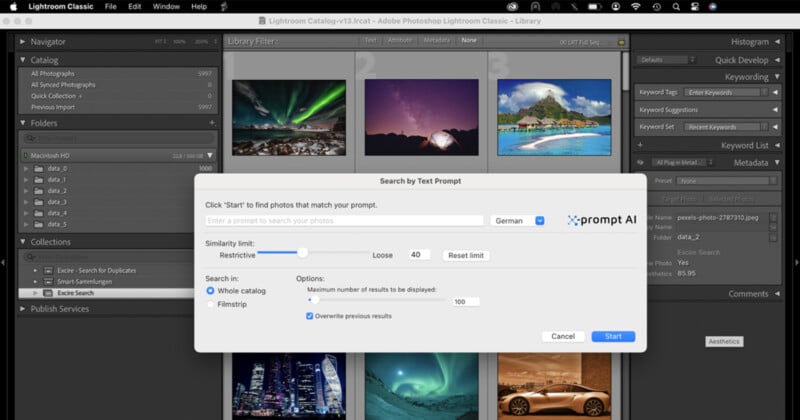
Task: Collapse the Catalog panel
Action: click(22, 60)
